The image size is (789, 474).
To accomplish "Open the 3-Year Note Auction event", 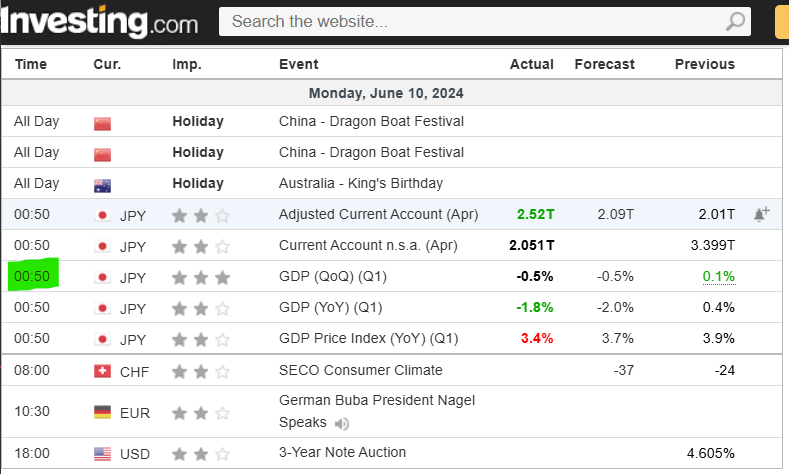I will tap(342, 453).
